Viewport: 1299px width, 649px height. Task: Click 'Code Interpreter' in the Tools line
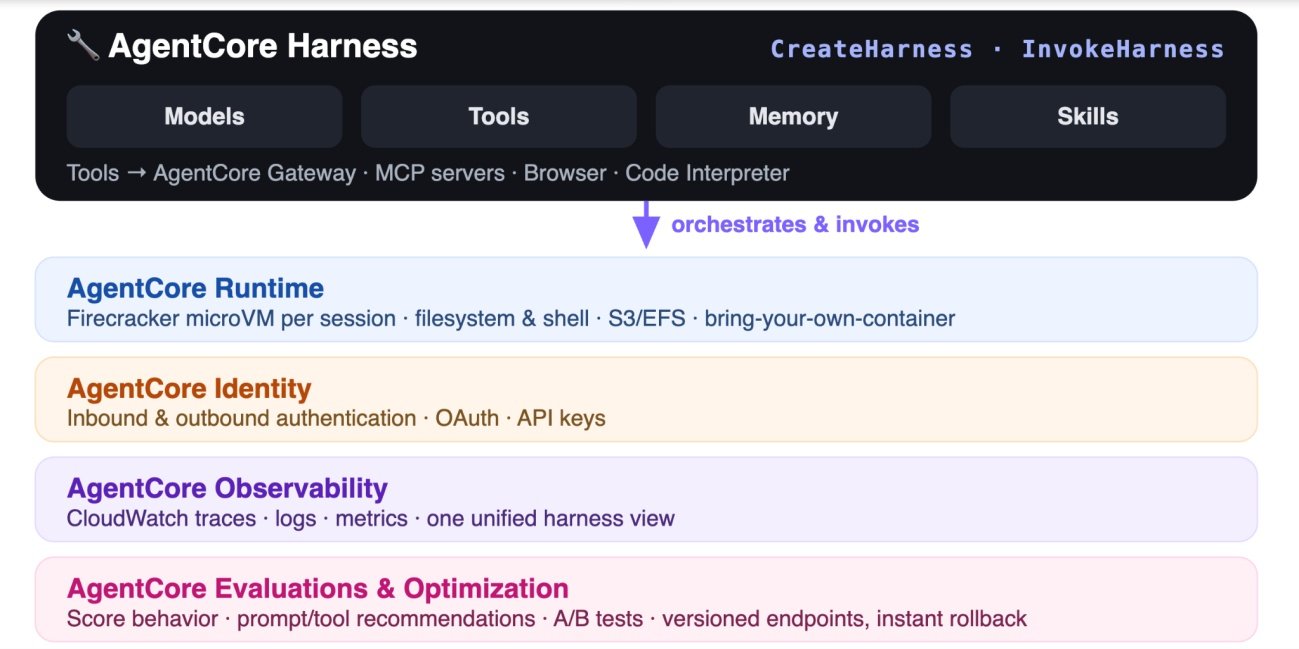pos(707,173)
